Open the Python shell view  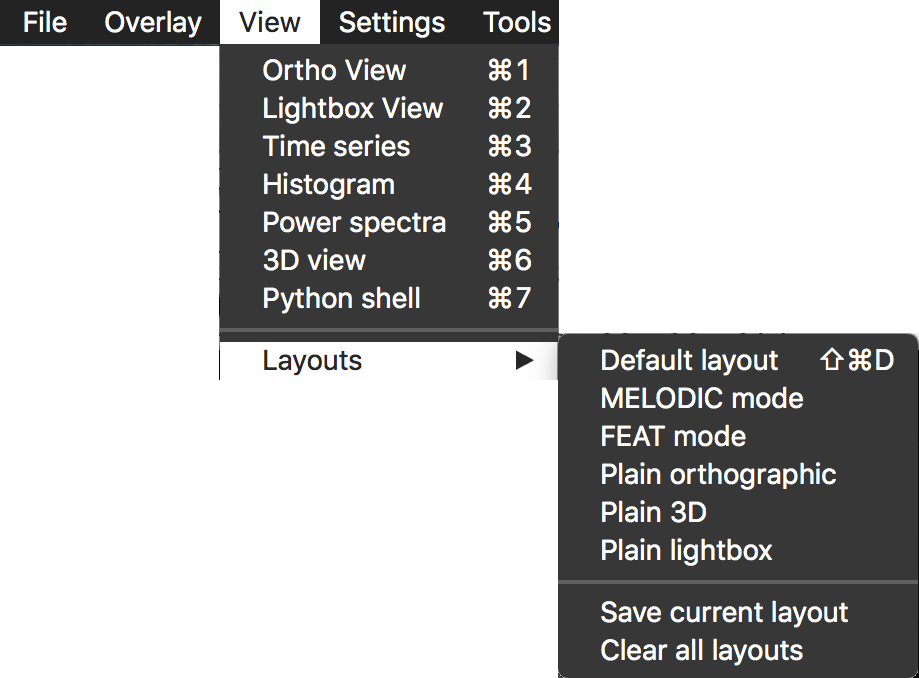[x=341, y=299]
